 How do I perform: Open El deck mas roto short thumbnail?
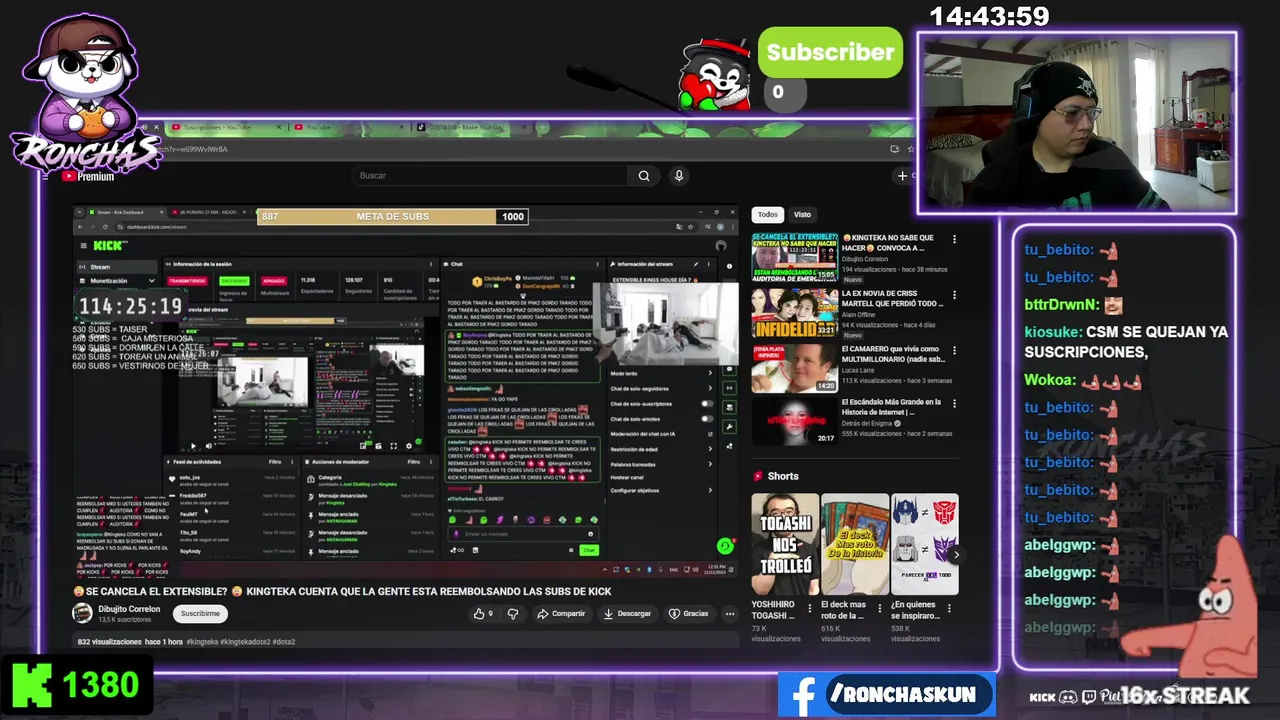[x=855, y=544]
